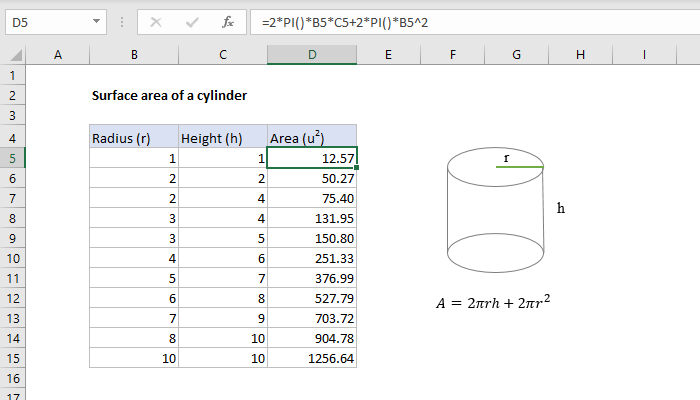Click the formula bar resize dots handle

point(122,22)
